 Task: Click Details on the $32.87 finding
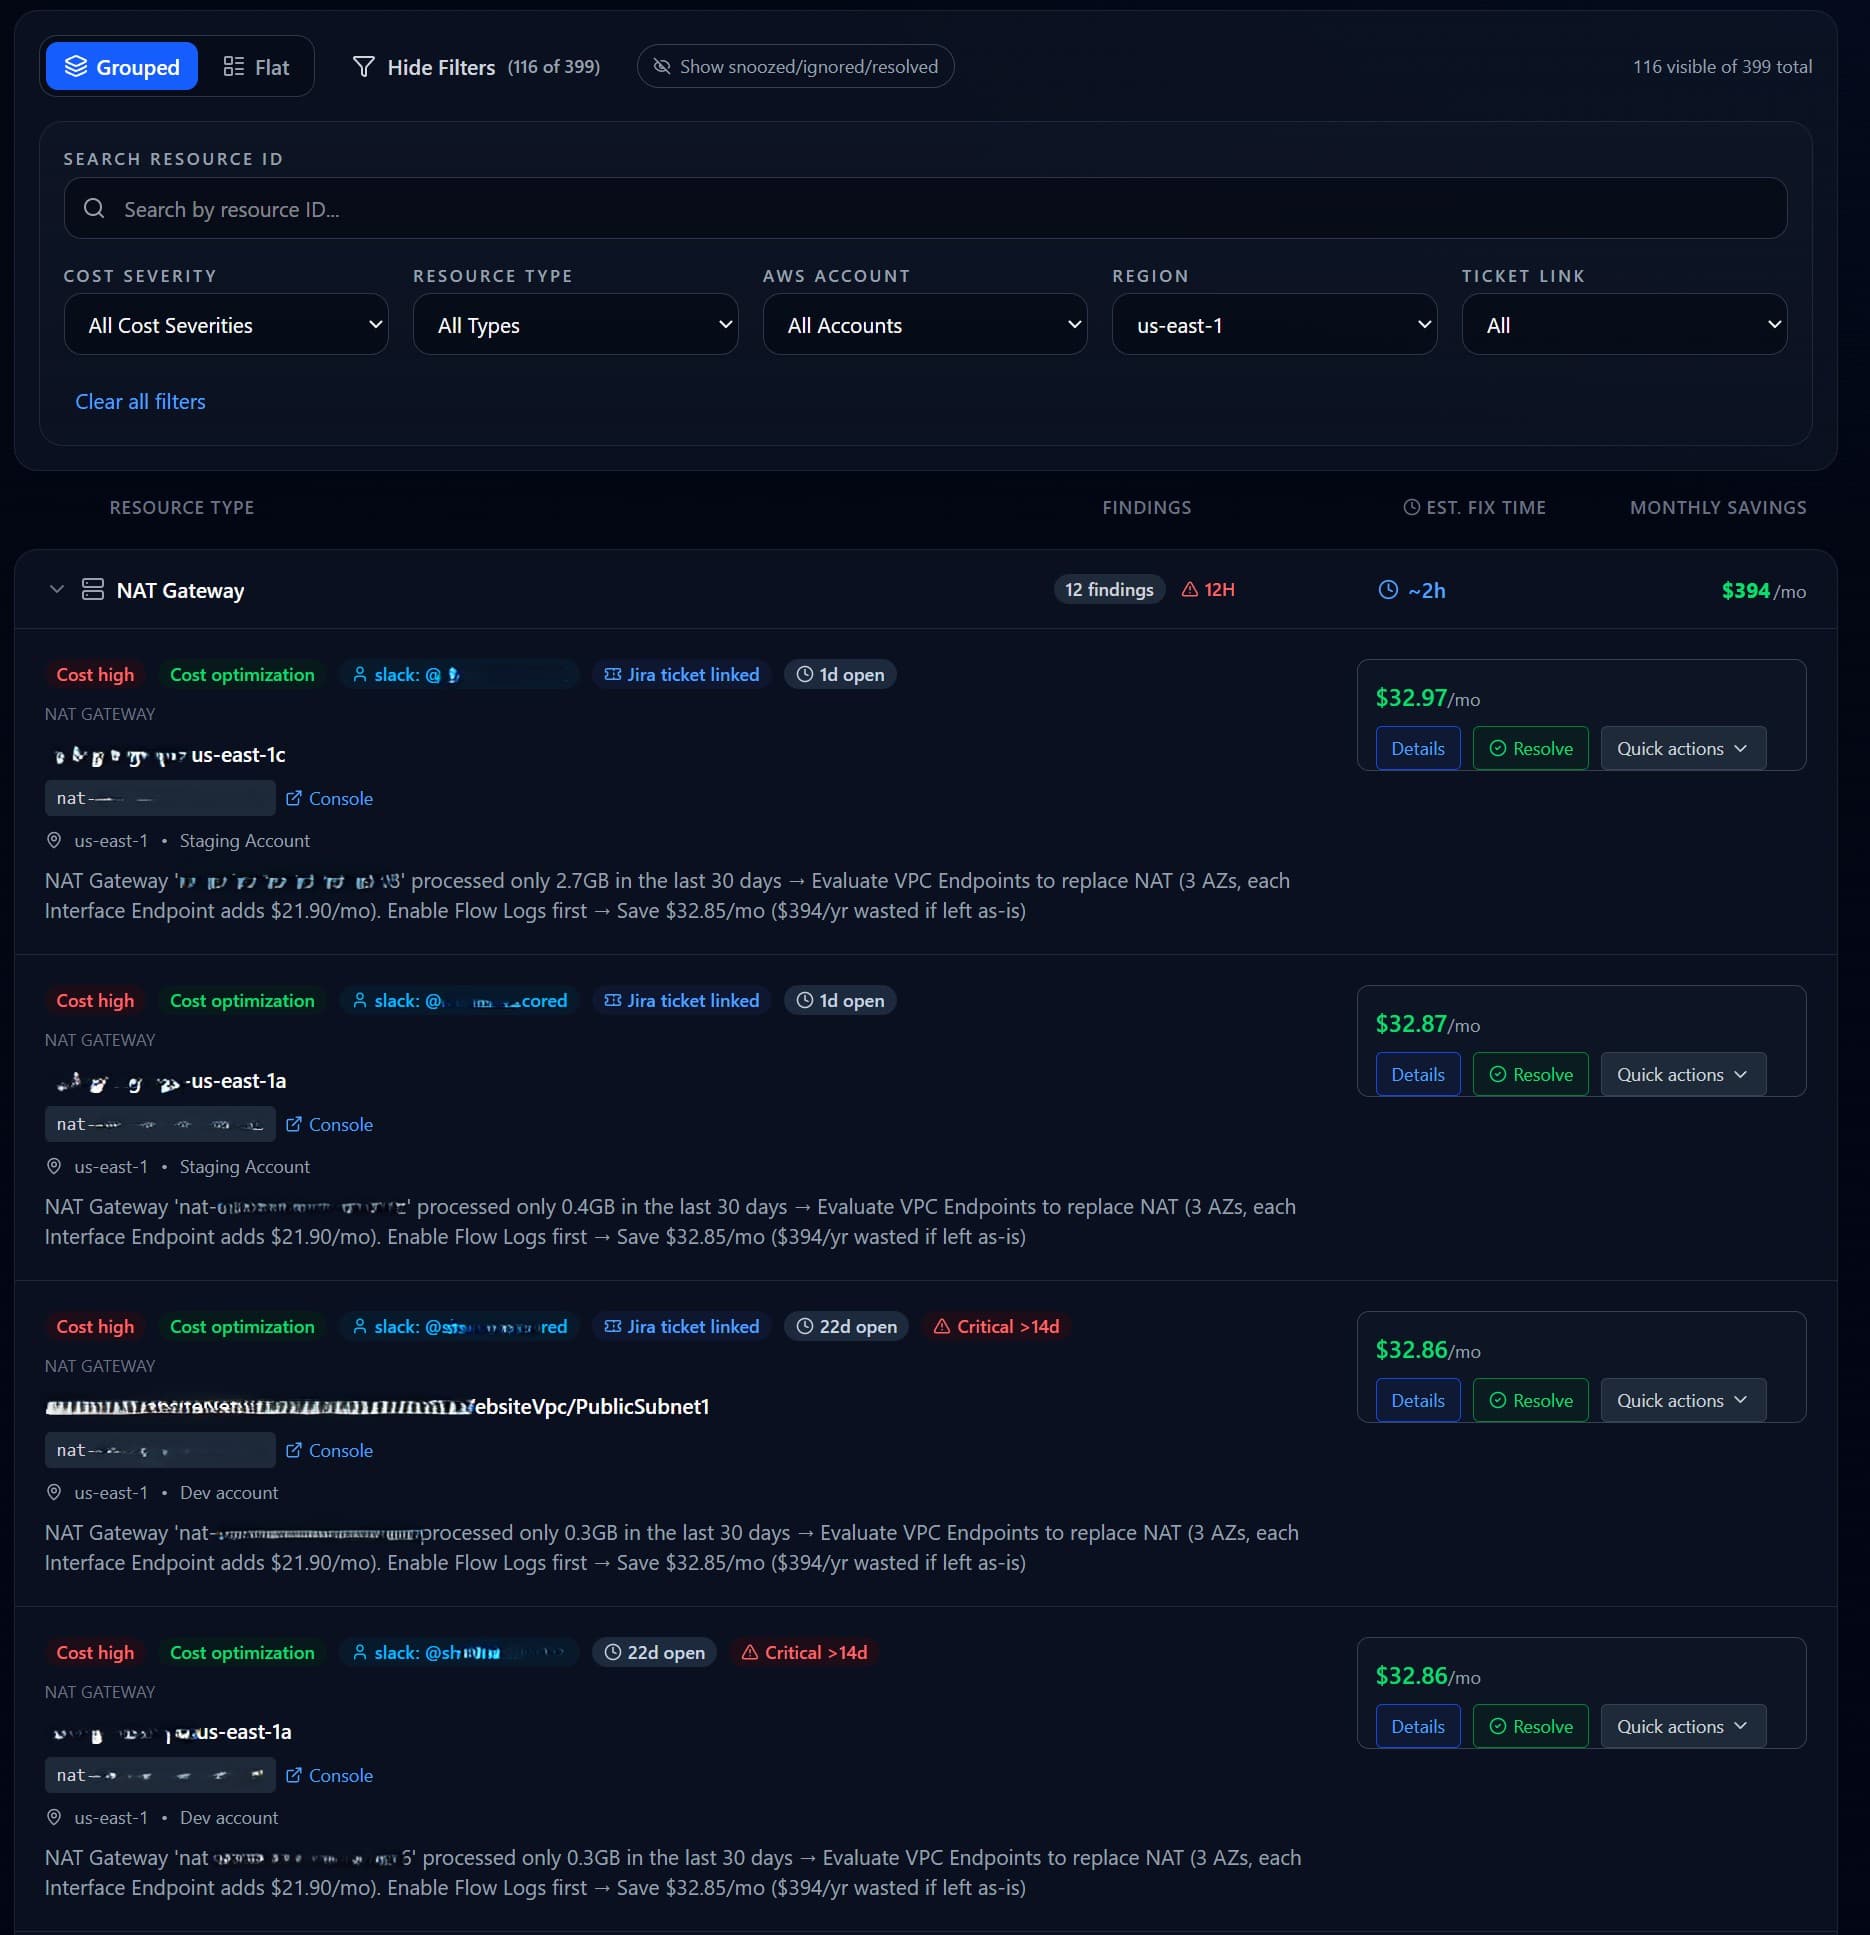[x=1417, y=1074]
